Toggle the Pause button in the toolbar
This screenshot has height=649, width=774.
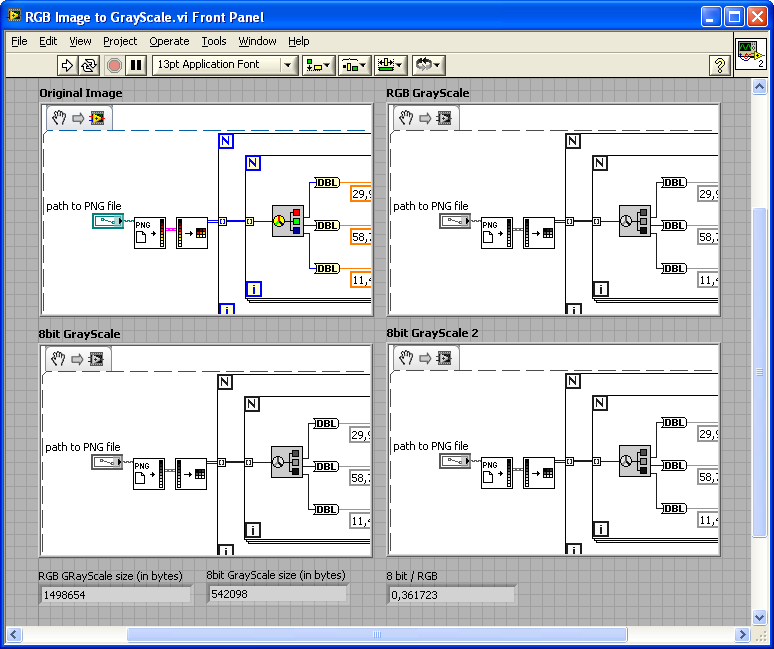(x=137, y=65)
